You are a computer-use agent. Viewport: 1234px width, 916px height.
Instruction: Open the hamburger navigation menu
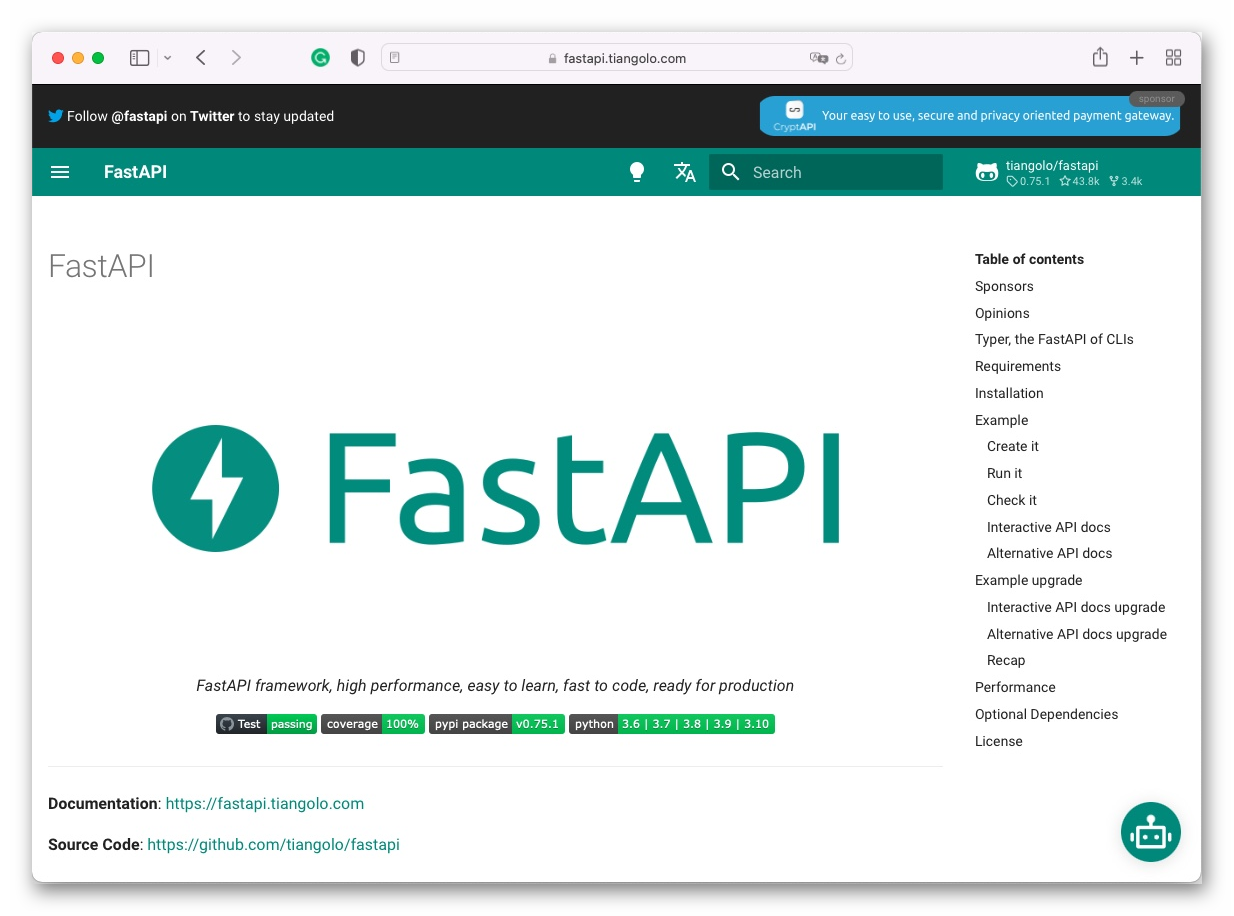60,172
